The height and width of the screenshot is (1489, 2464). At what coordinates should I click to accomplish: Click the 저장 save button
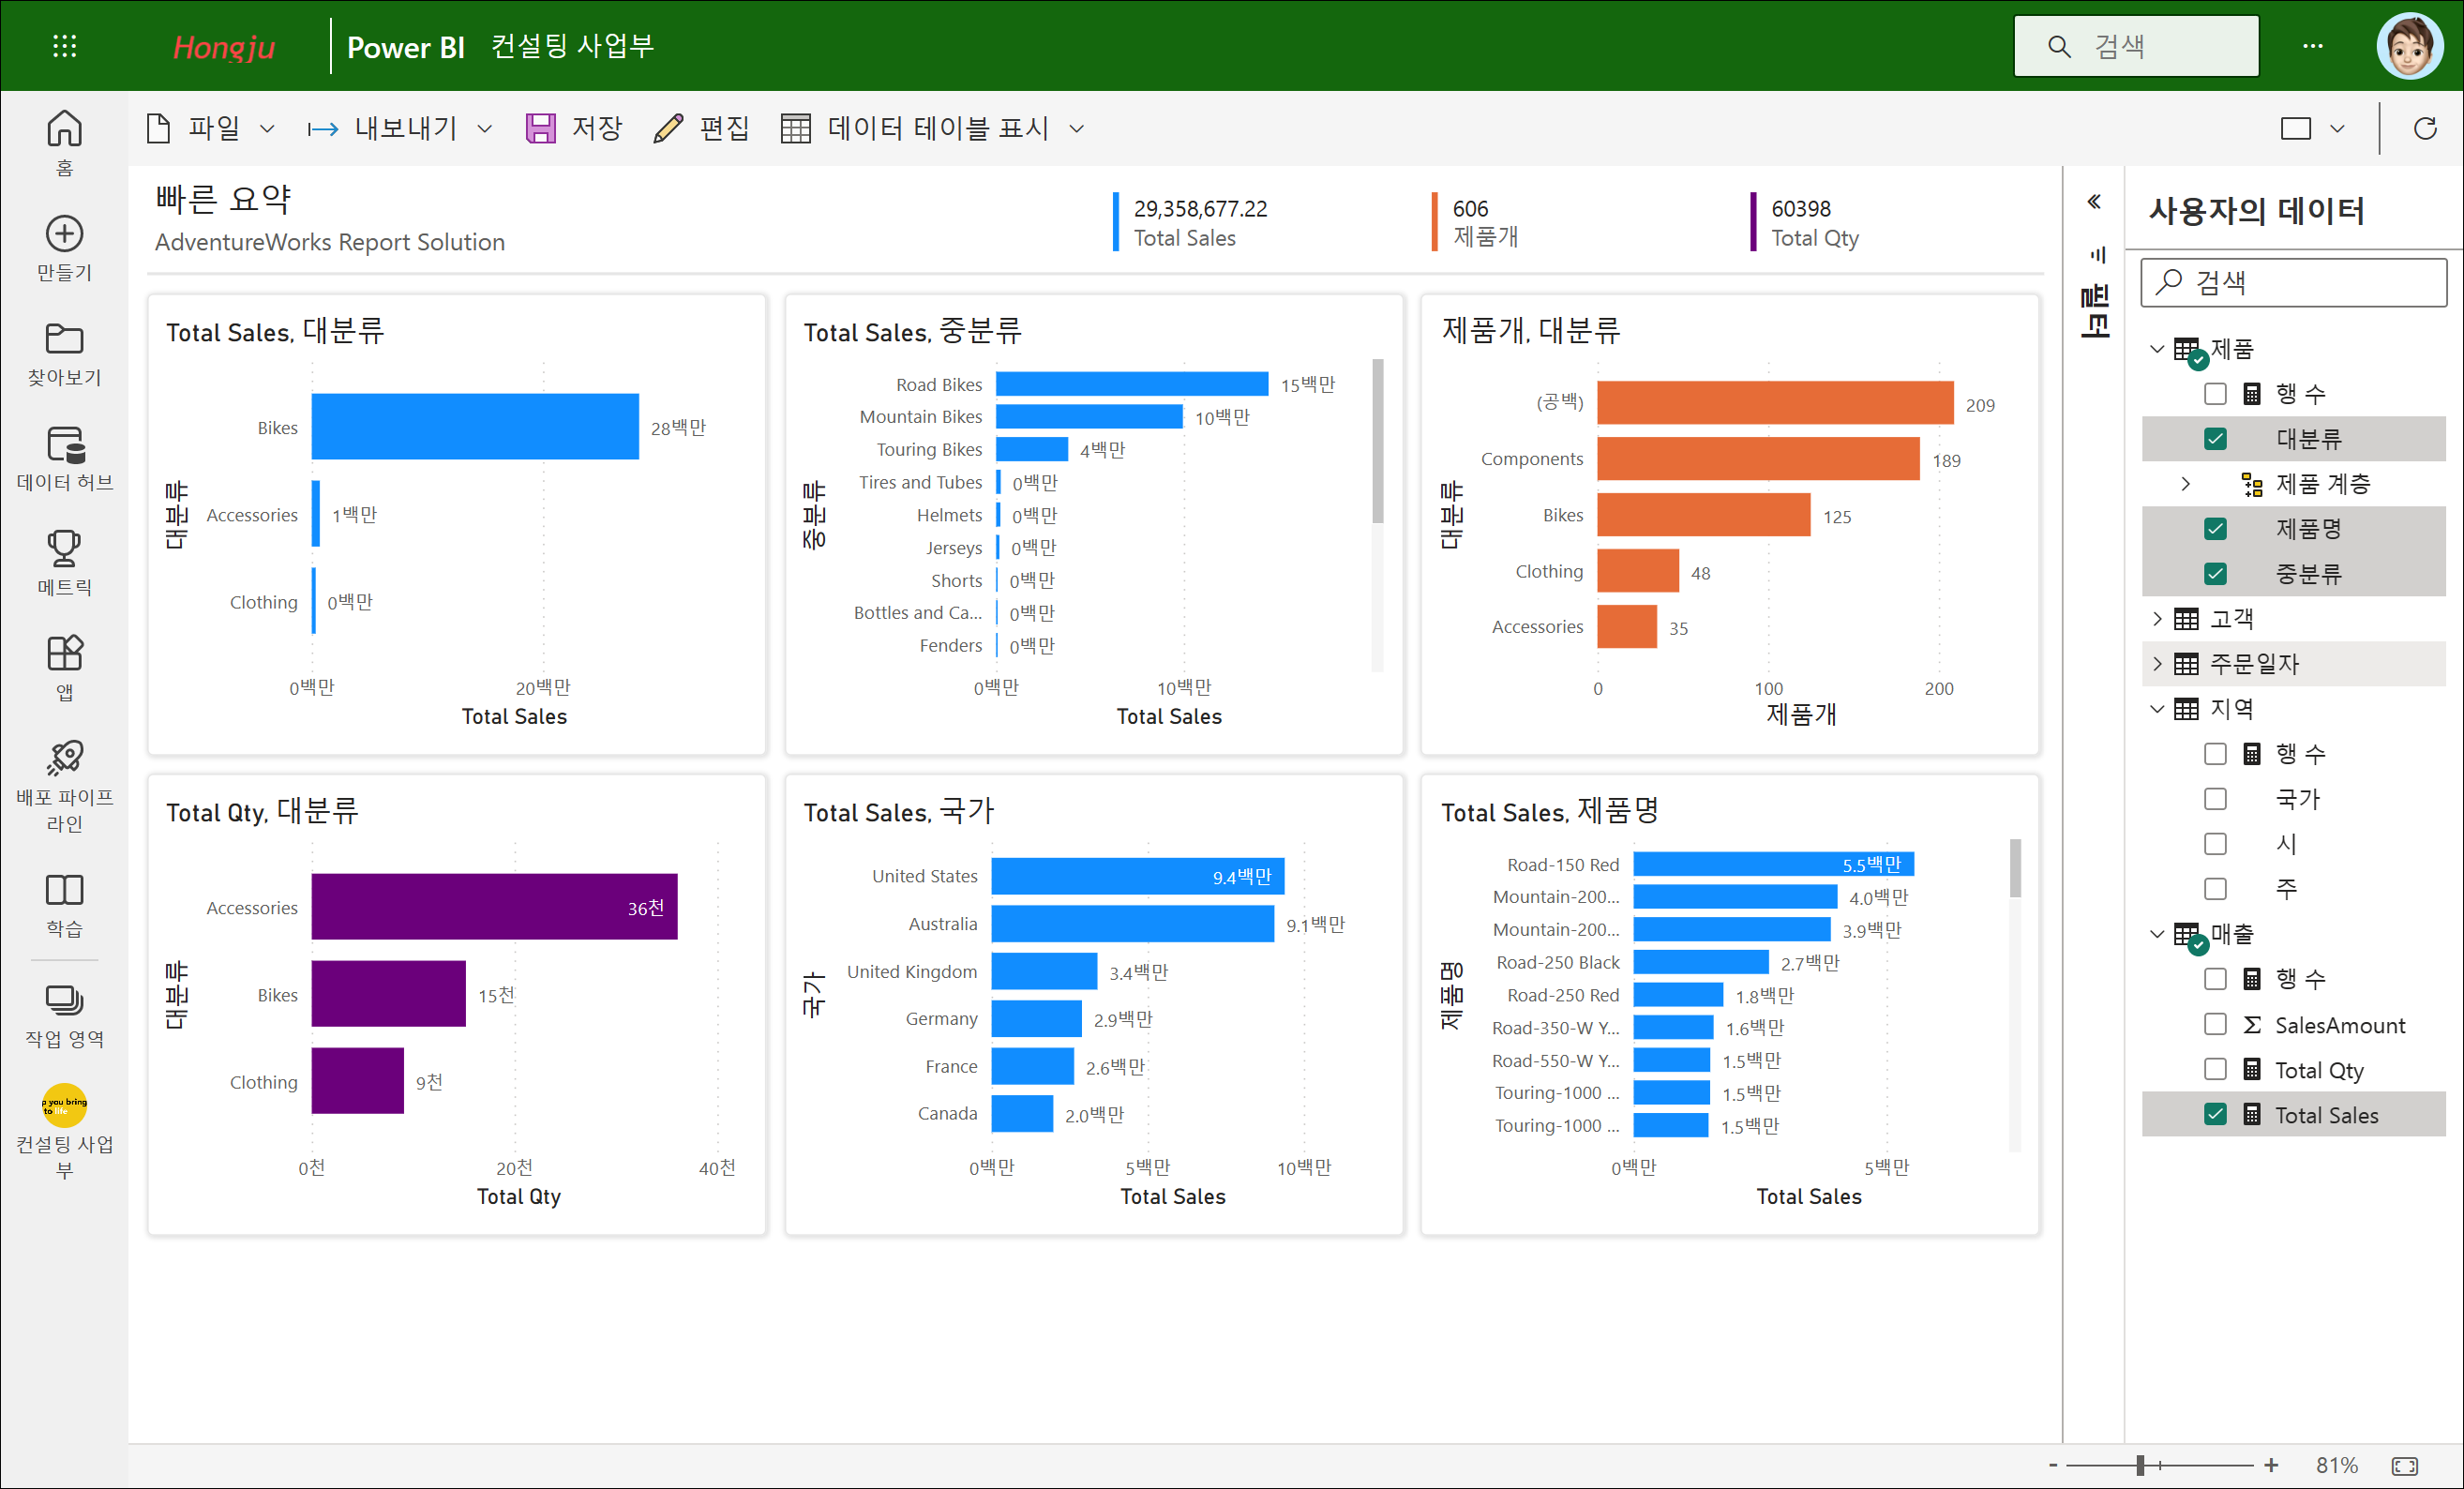(x=574, y=128)
